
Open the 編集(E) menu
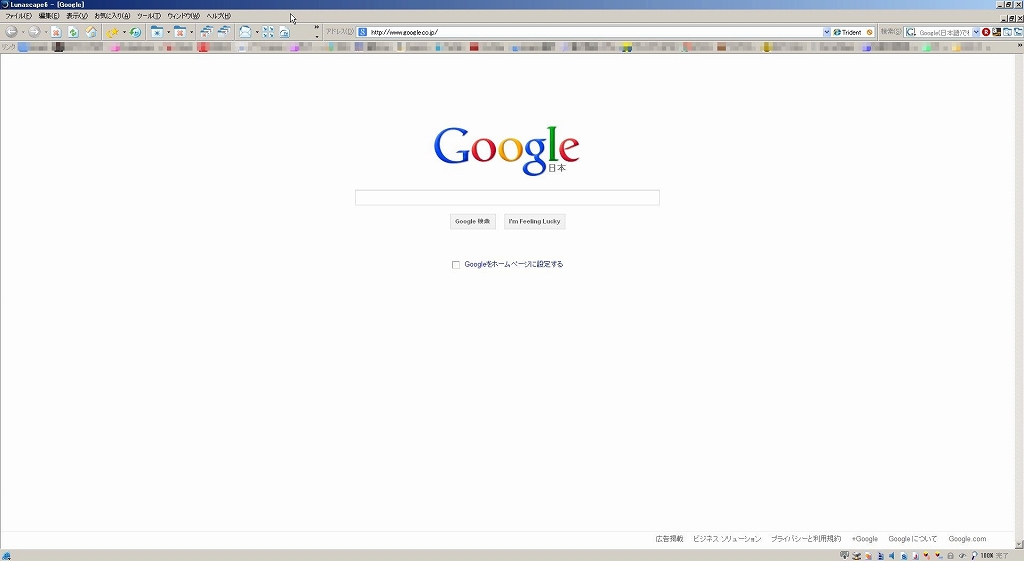point(49,16)
